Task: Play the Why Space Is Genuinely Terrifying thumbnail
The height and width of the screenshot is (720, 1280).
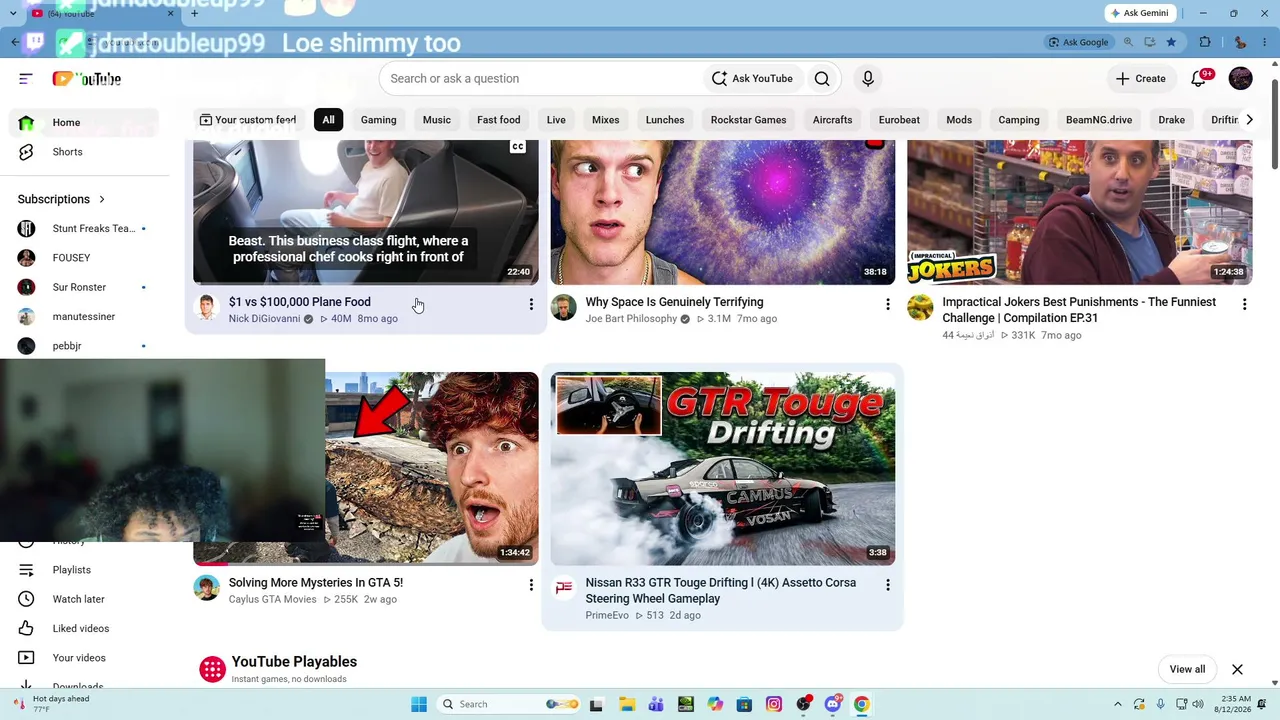Action: (723, 212)
